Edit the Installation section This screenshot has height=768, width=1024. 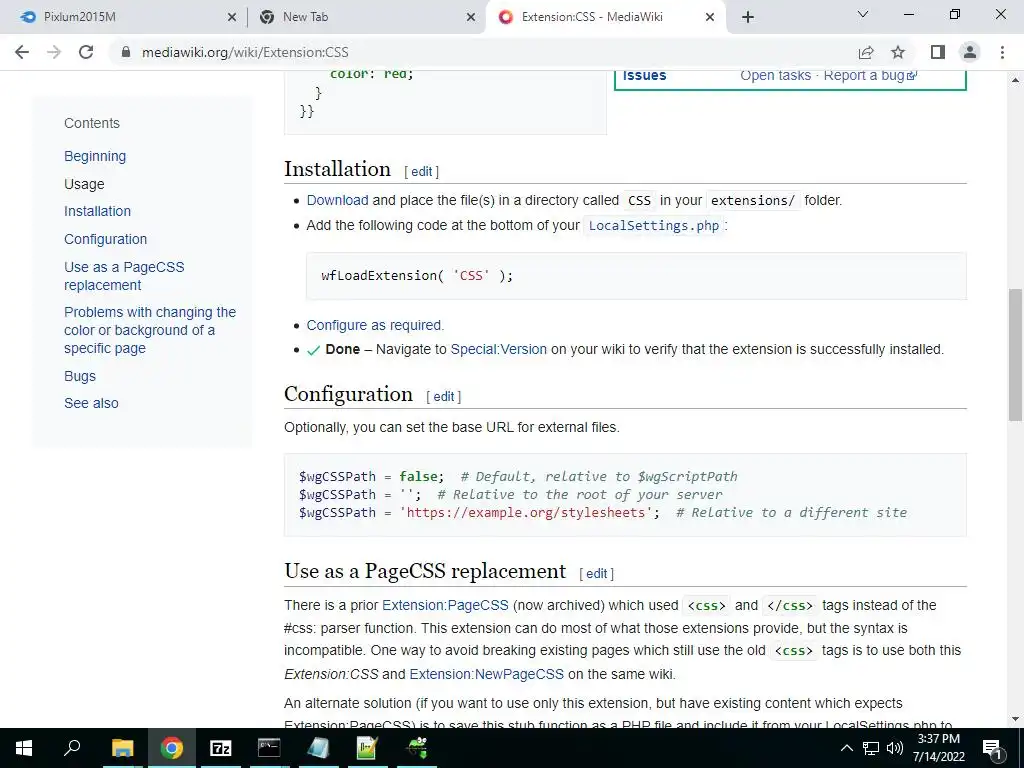[x=421, y=172]
